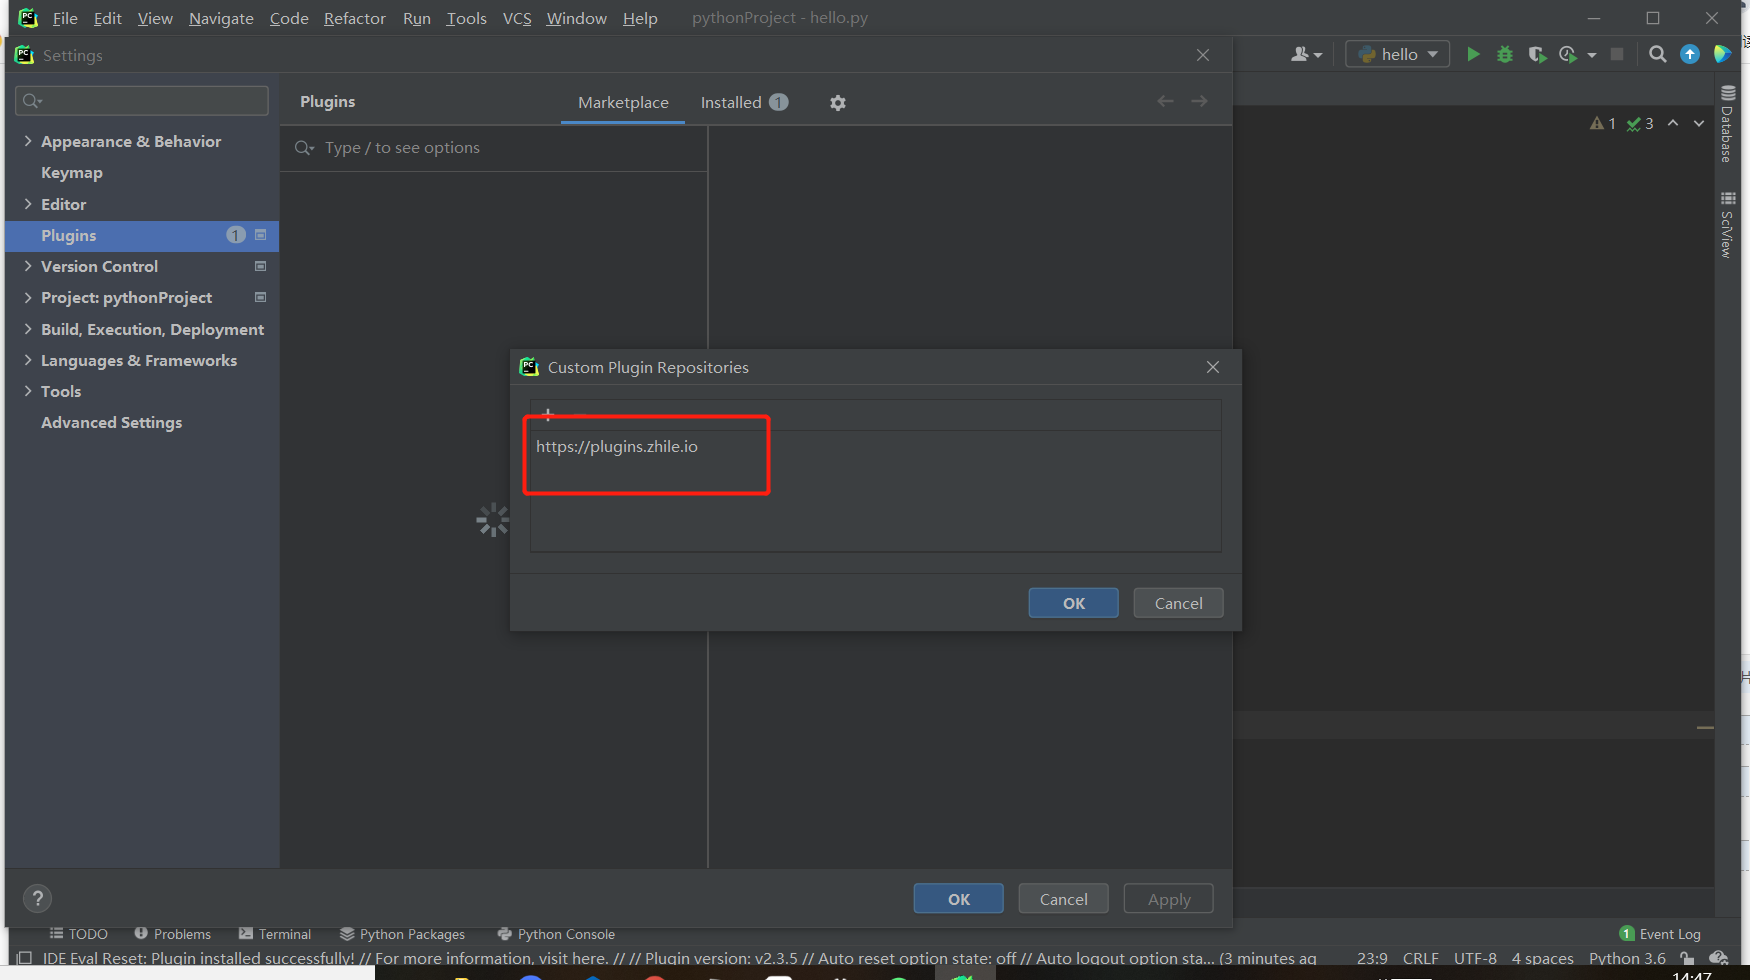Image resolution: width=1750 pixels, height=980 pixels.
Task: Open the Python Console tool window
Action: click(556, 934)
